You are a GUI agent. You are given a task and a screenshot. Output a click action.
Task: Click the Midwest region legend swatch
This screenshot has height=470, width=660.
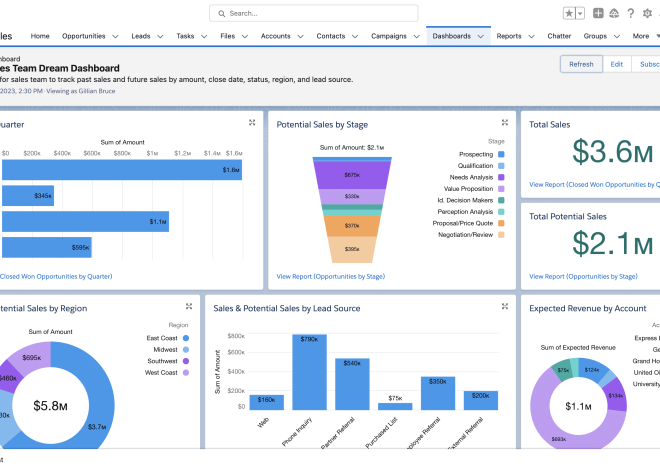click(x=186, y=350)
